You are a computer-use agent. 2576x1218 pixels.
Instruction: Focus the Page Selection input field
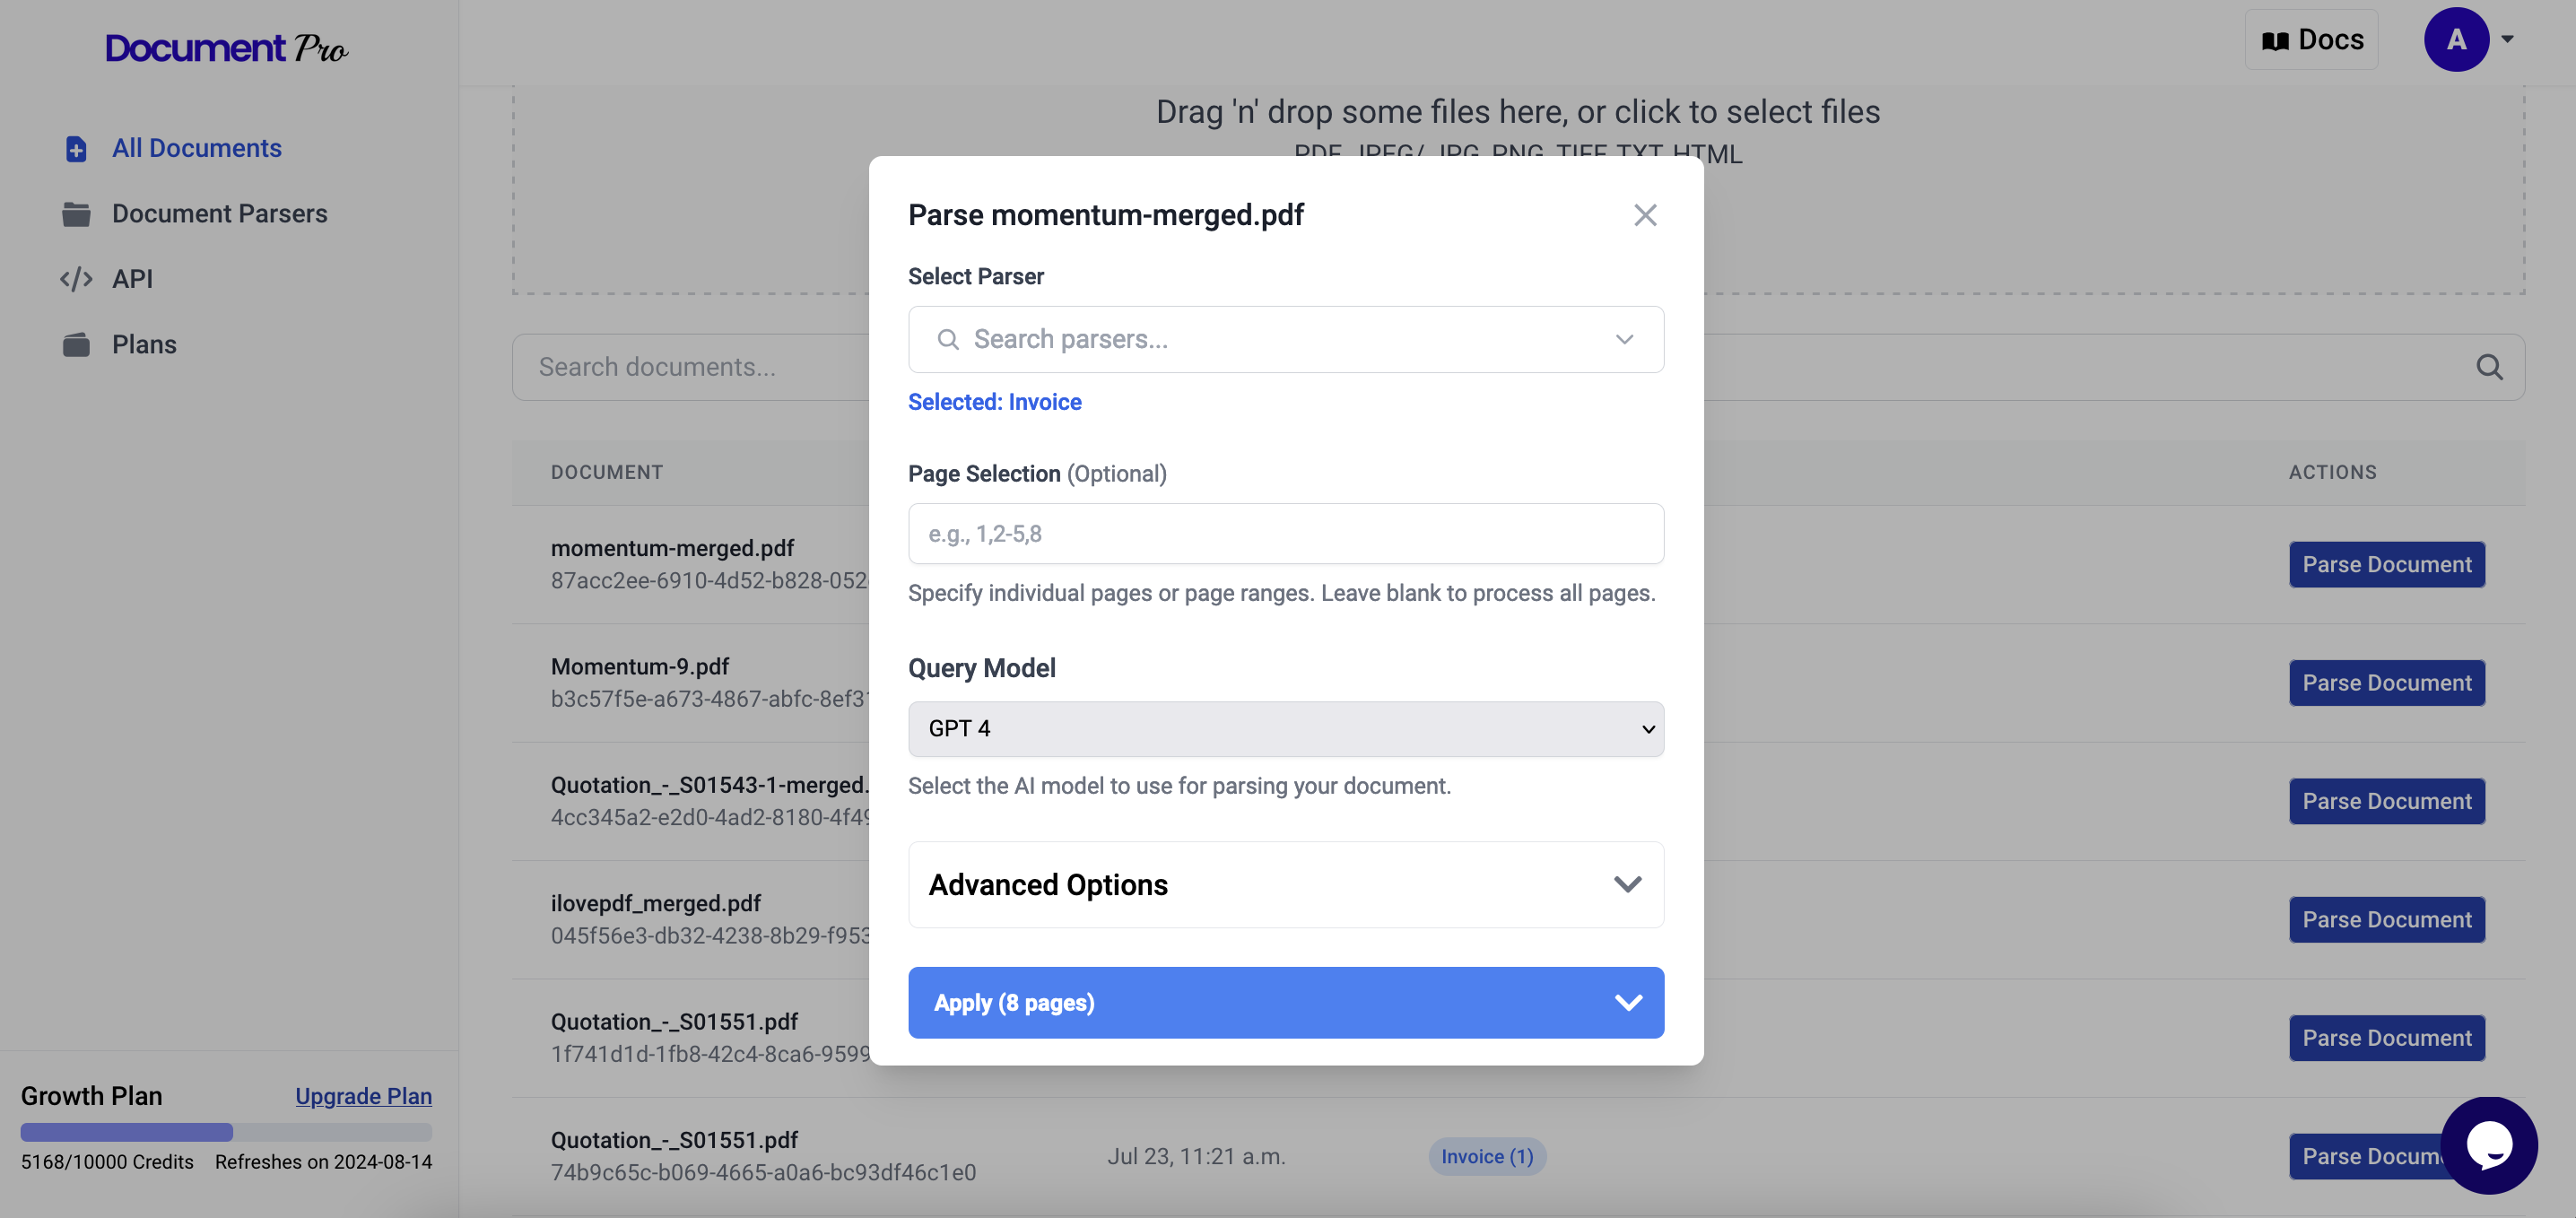click(x=1285, y=534)
